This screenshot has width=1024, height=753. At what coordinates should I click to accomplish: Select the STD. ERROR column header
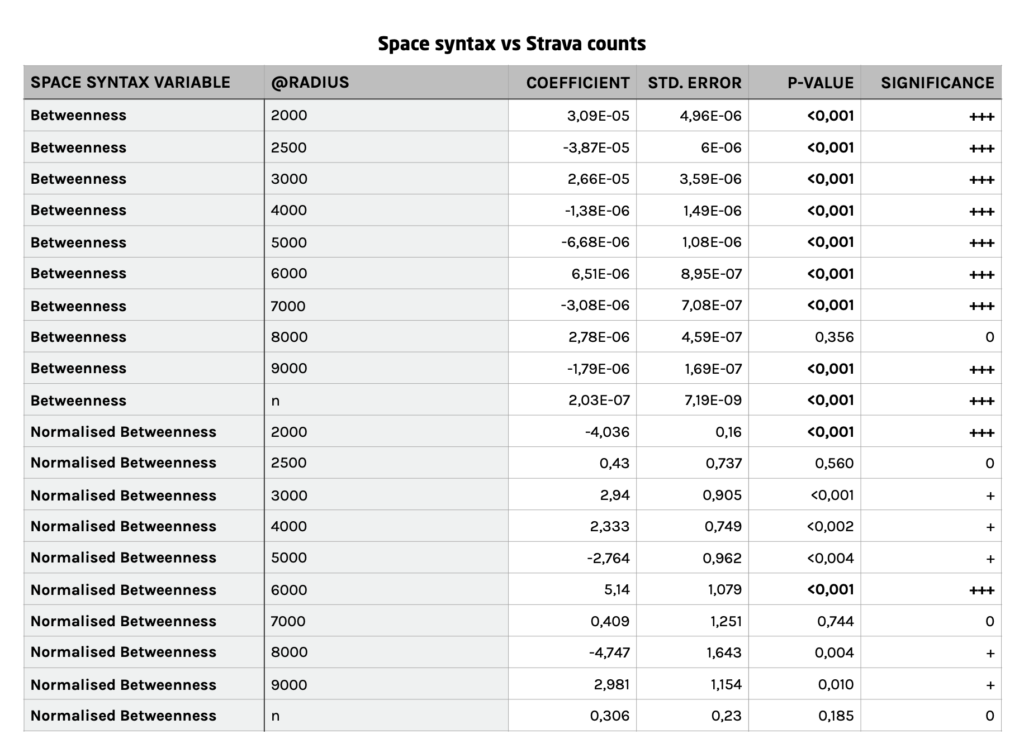pos(694,83)
